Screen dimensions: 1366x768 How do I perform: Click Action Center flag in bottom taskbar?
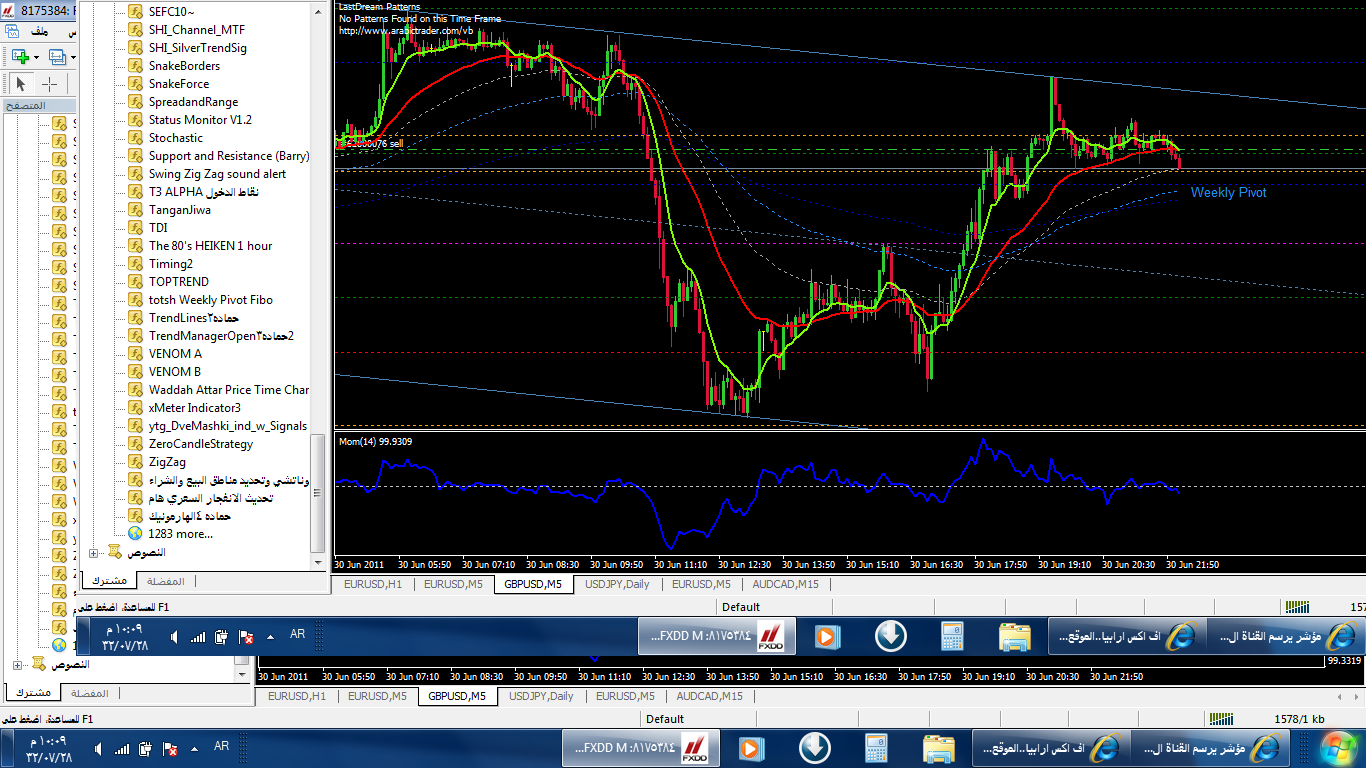[x=170, y=748]
